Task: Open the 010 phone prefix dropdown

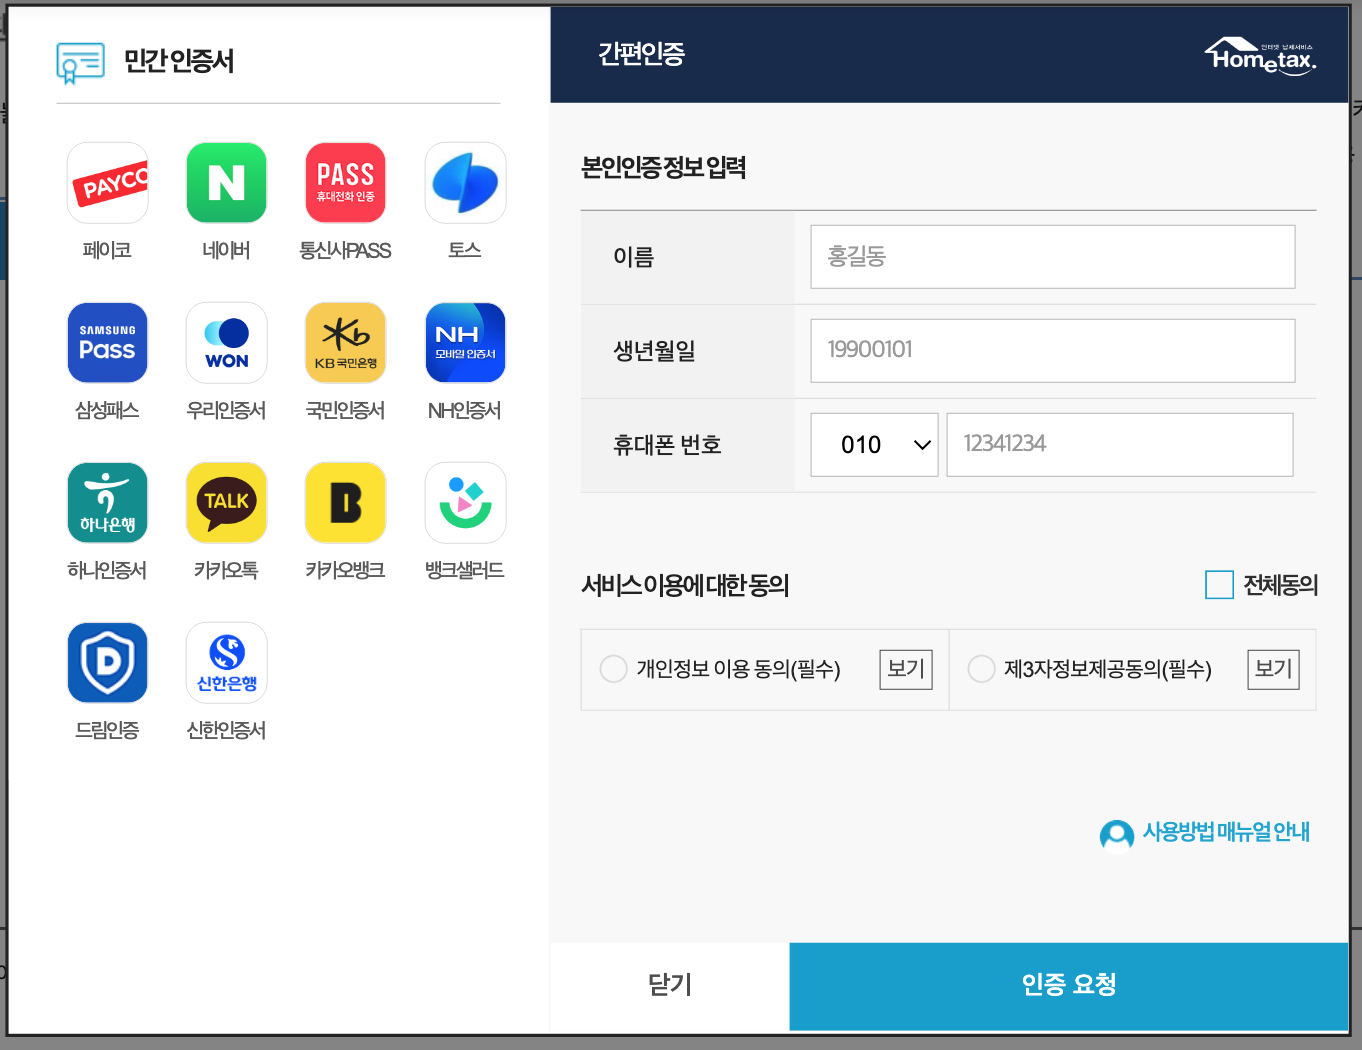Action: (x=874, y=445)
